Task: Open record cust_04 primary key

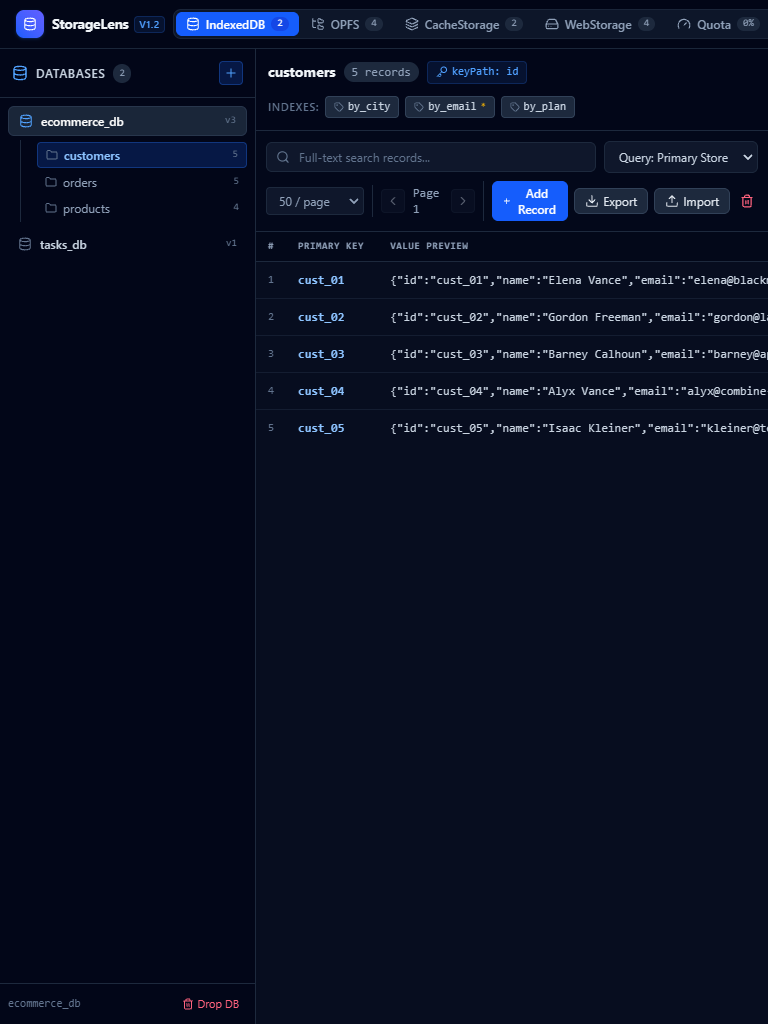Action: click(321, 391)
